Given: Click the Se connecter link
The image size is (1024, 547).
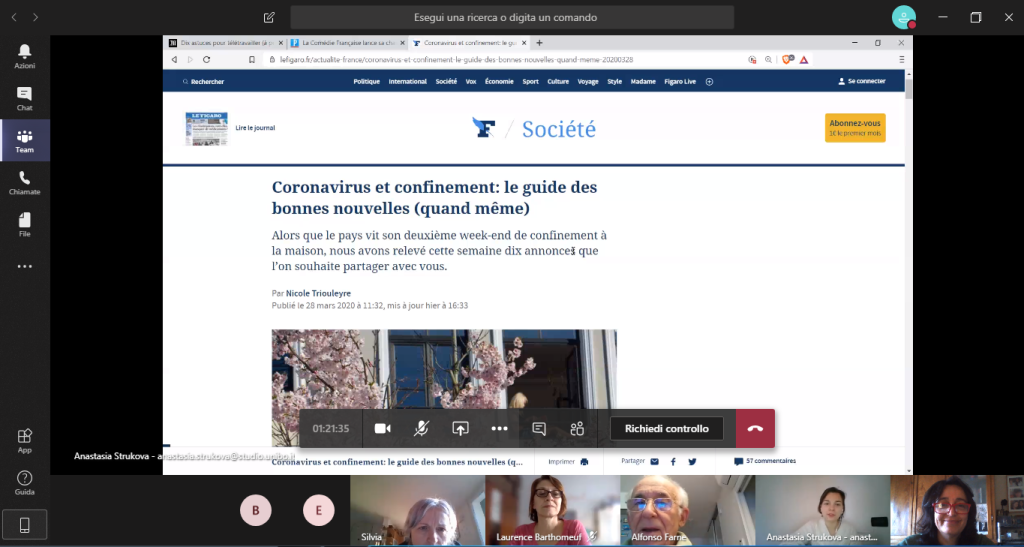Looking at the screenshot, I should tap(861, 81).
